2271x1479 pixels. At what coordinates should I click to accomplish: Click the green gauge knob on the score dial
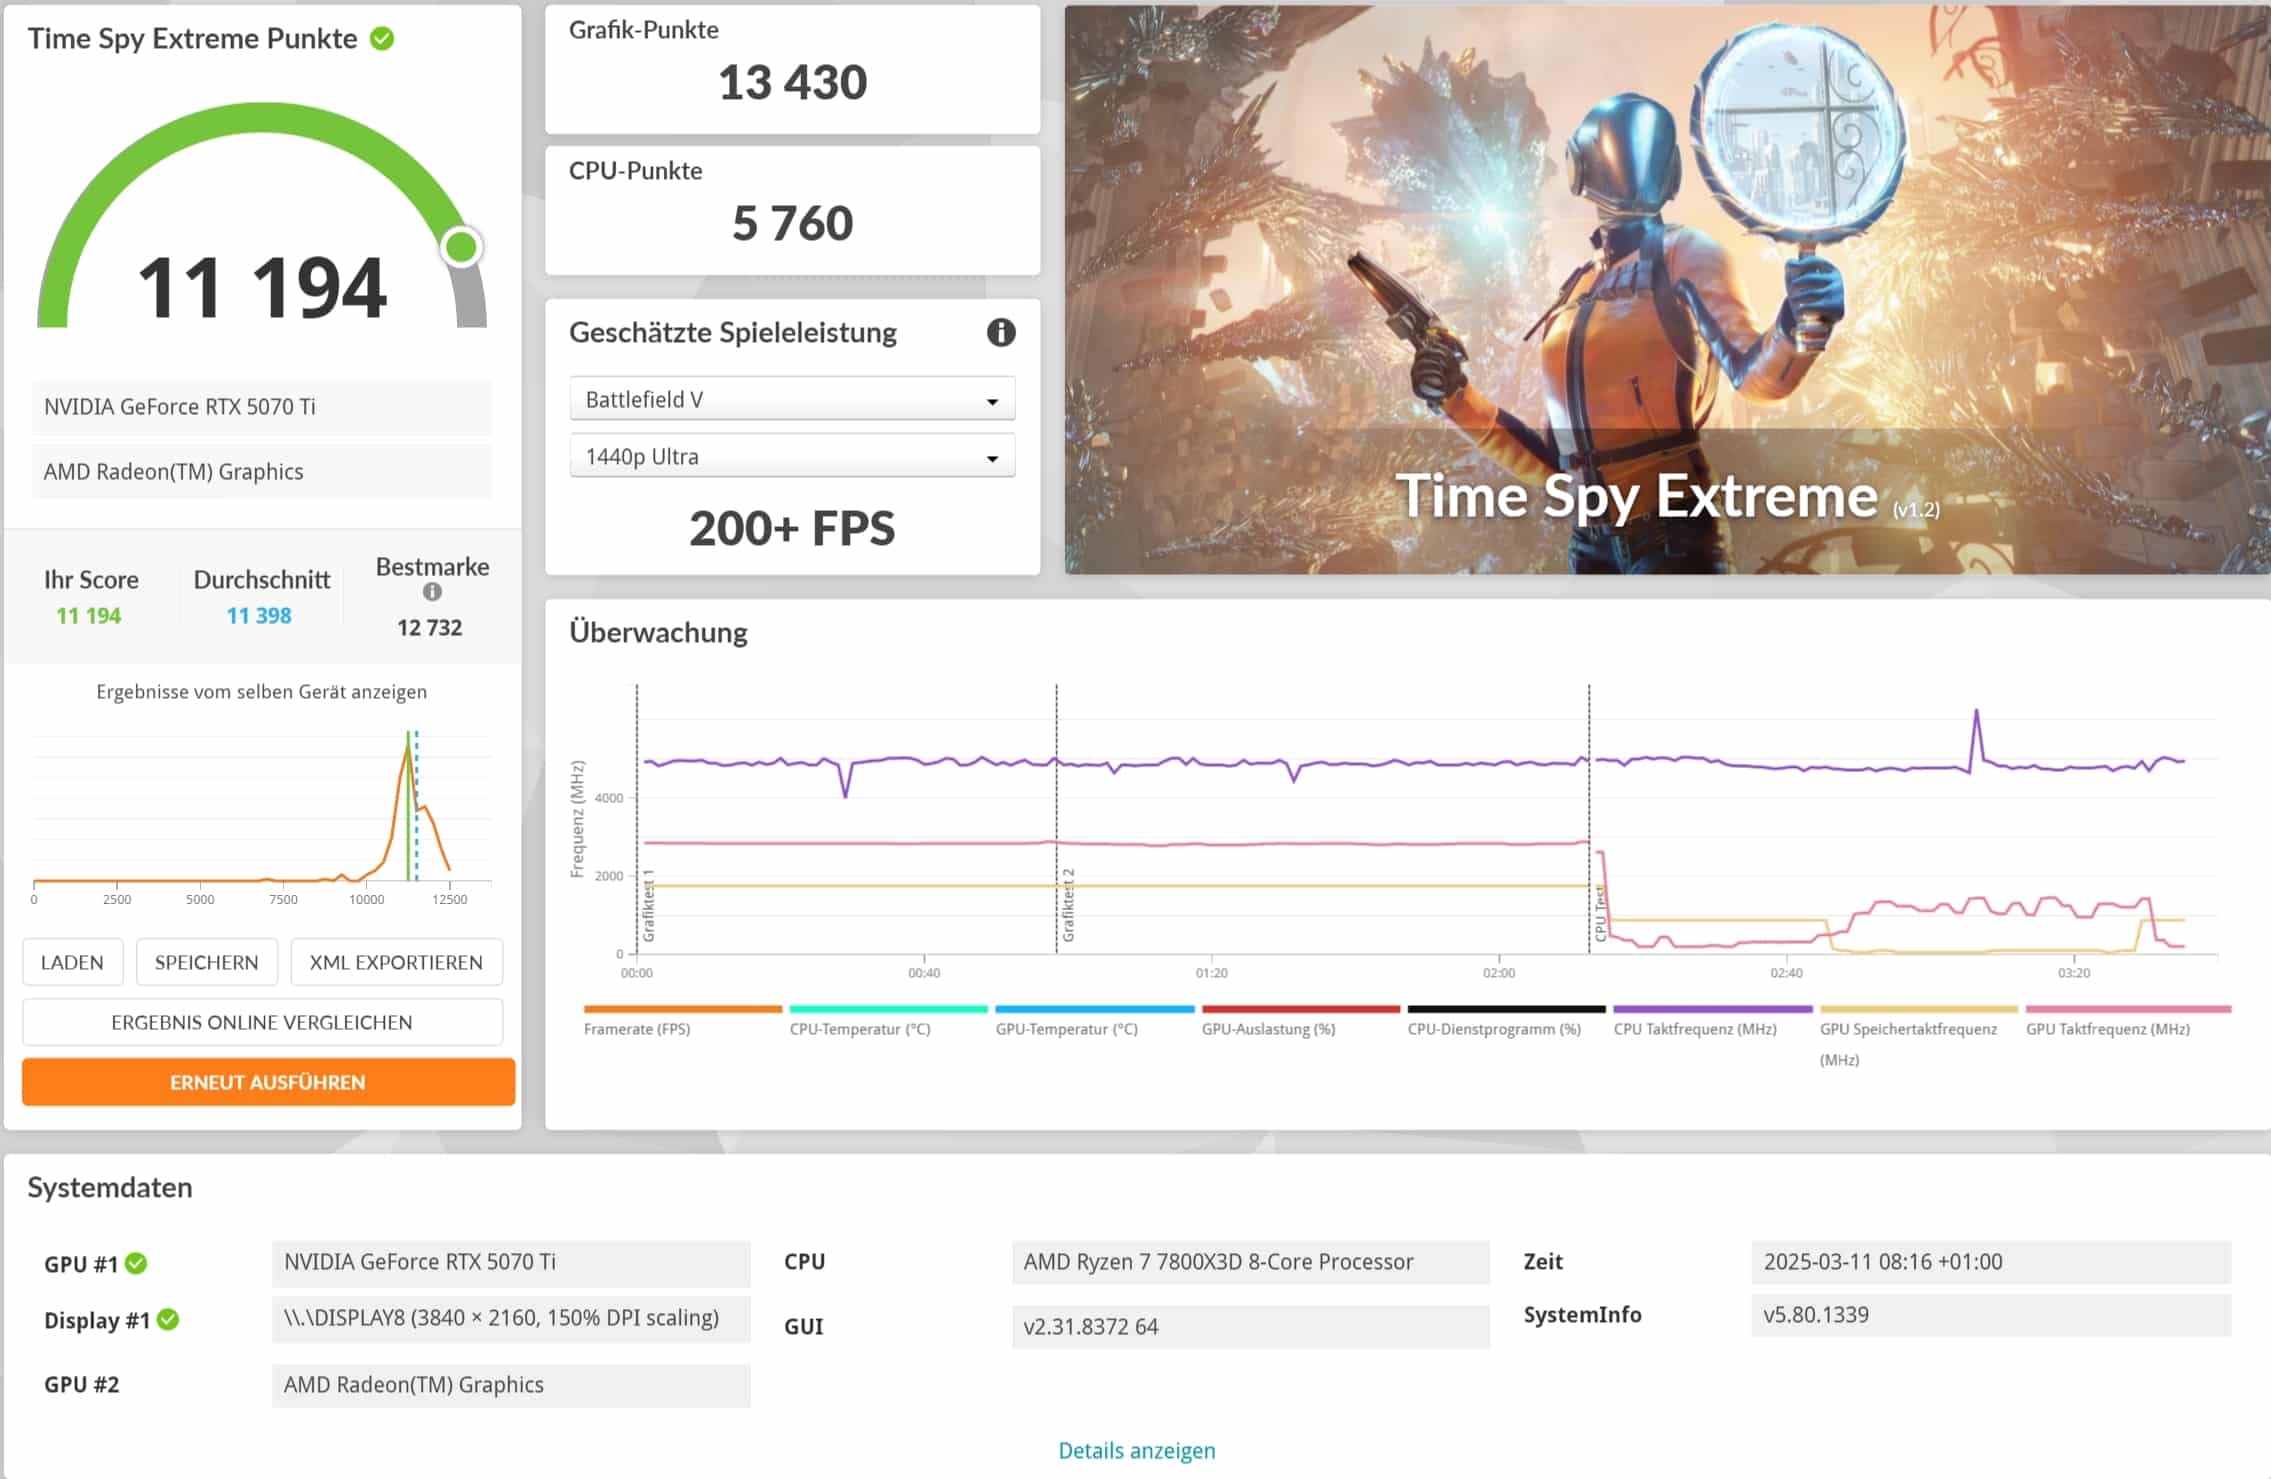461,247
